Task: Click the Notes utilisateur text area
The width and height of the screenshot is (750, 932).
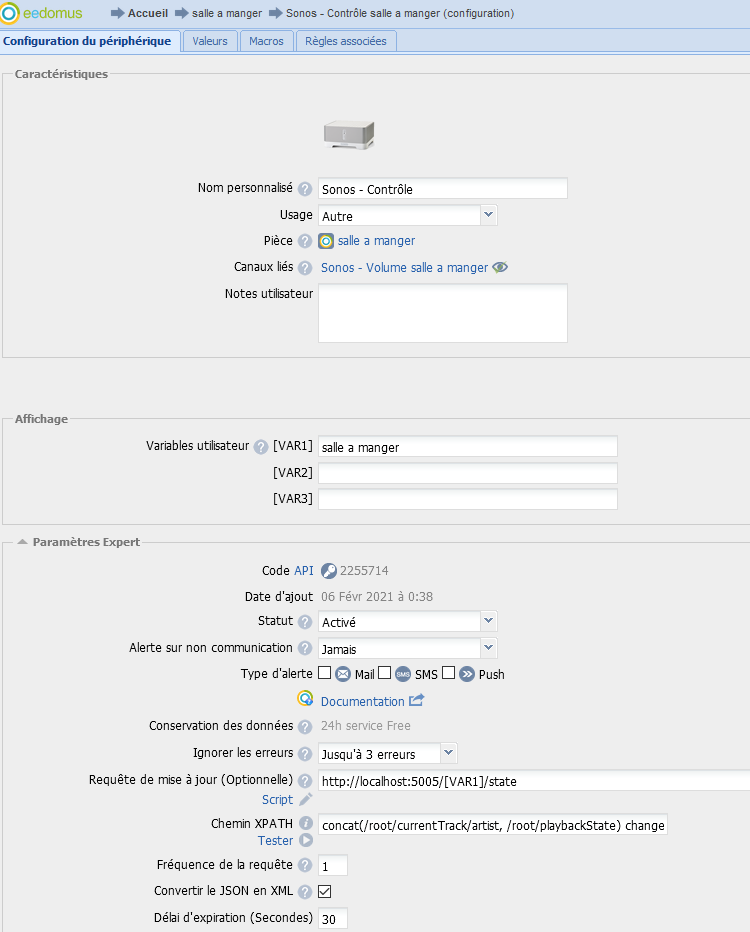Action: (443, 313)
